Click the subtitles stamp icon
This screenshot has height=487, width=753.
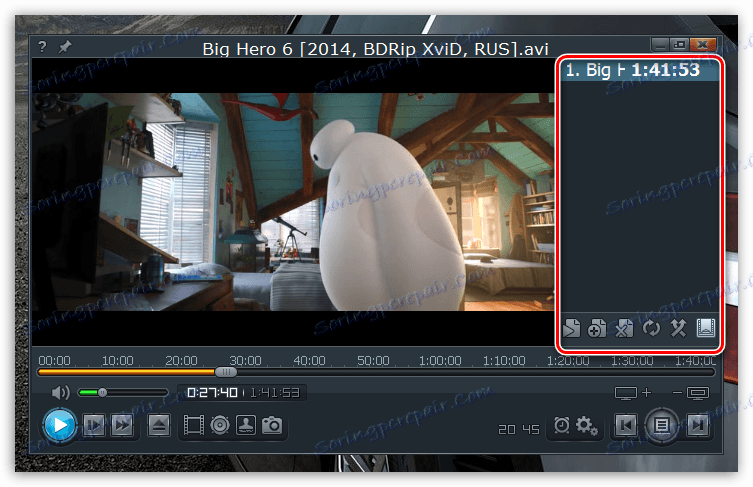tap(246, 426)
